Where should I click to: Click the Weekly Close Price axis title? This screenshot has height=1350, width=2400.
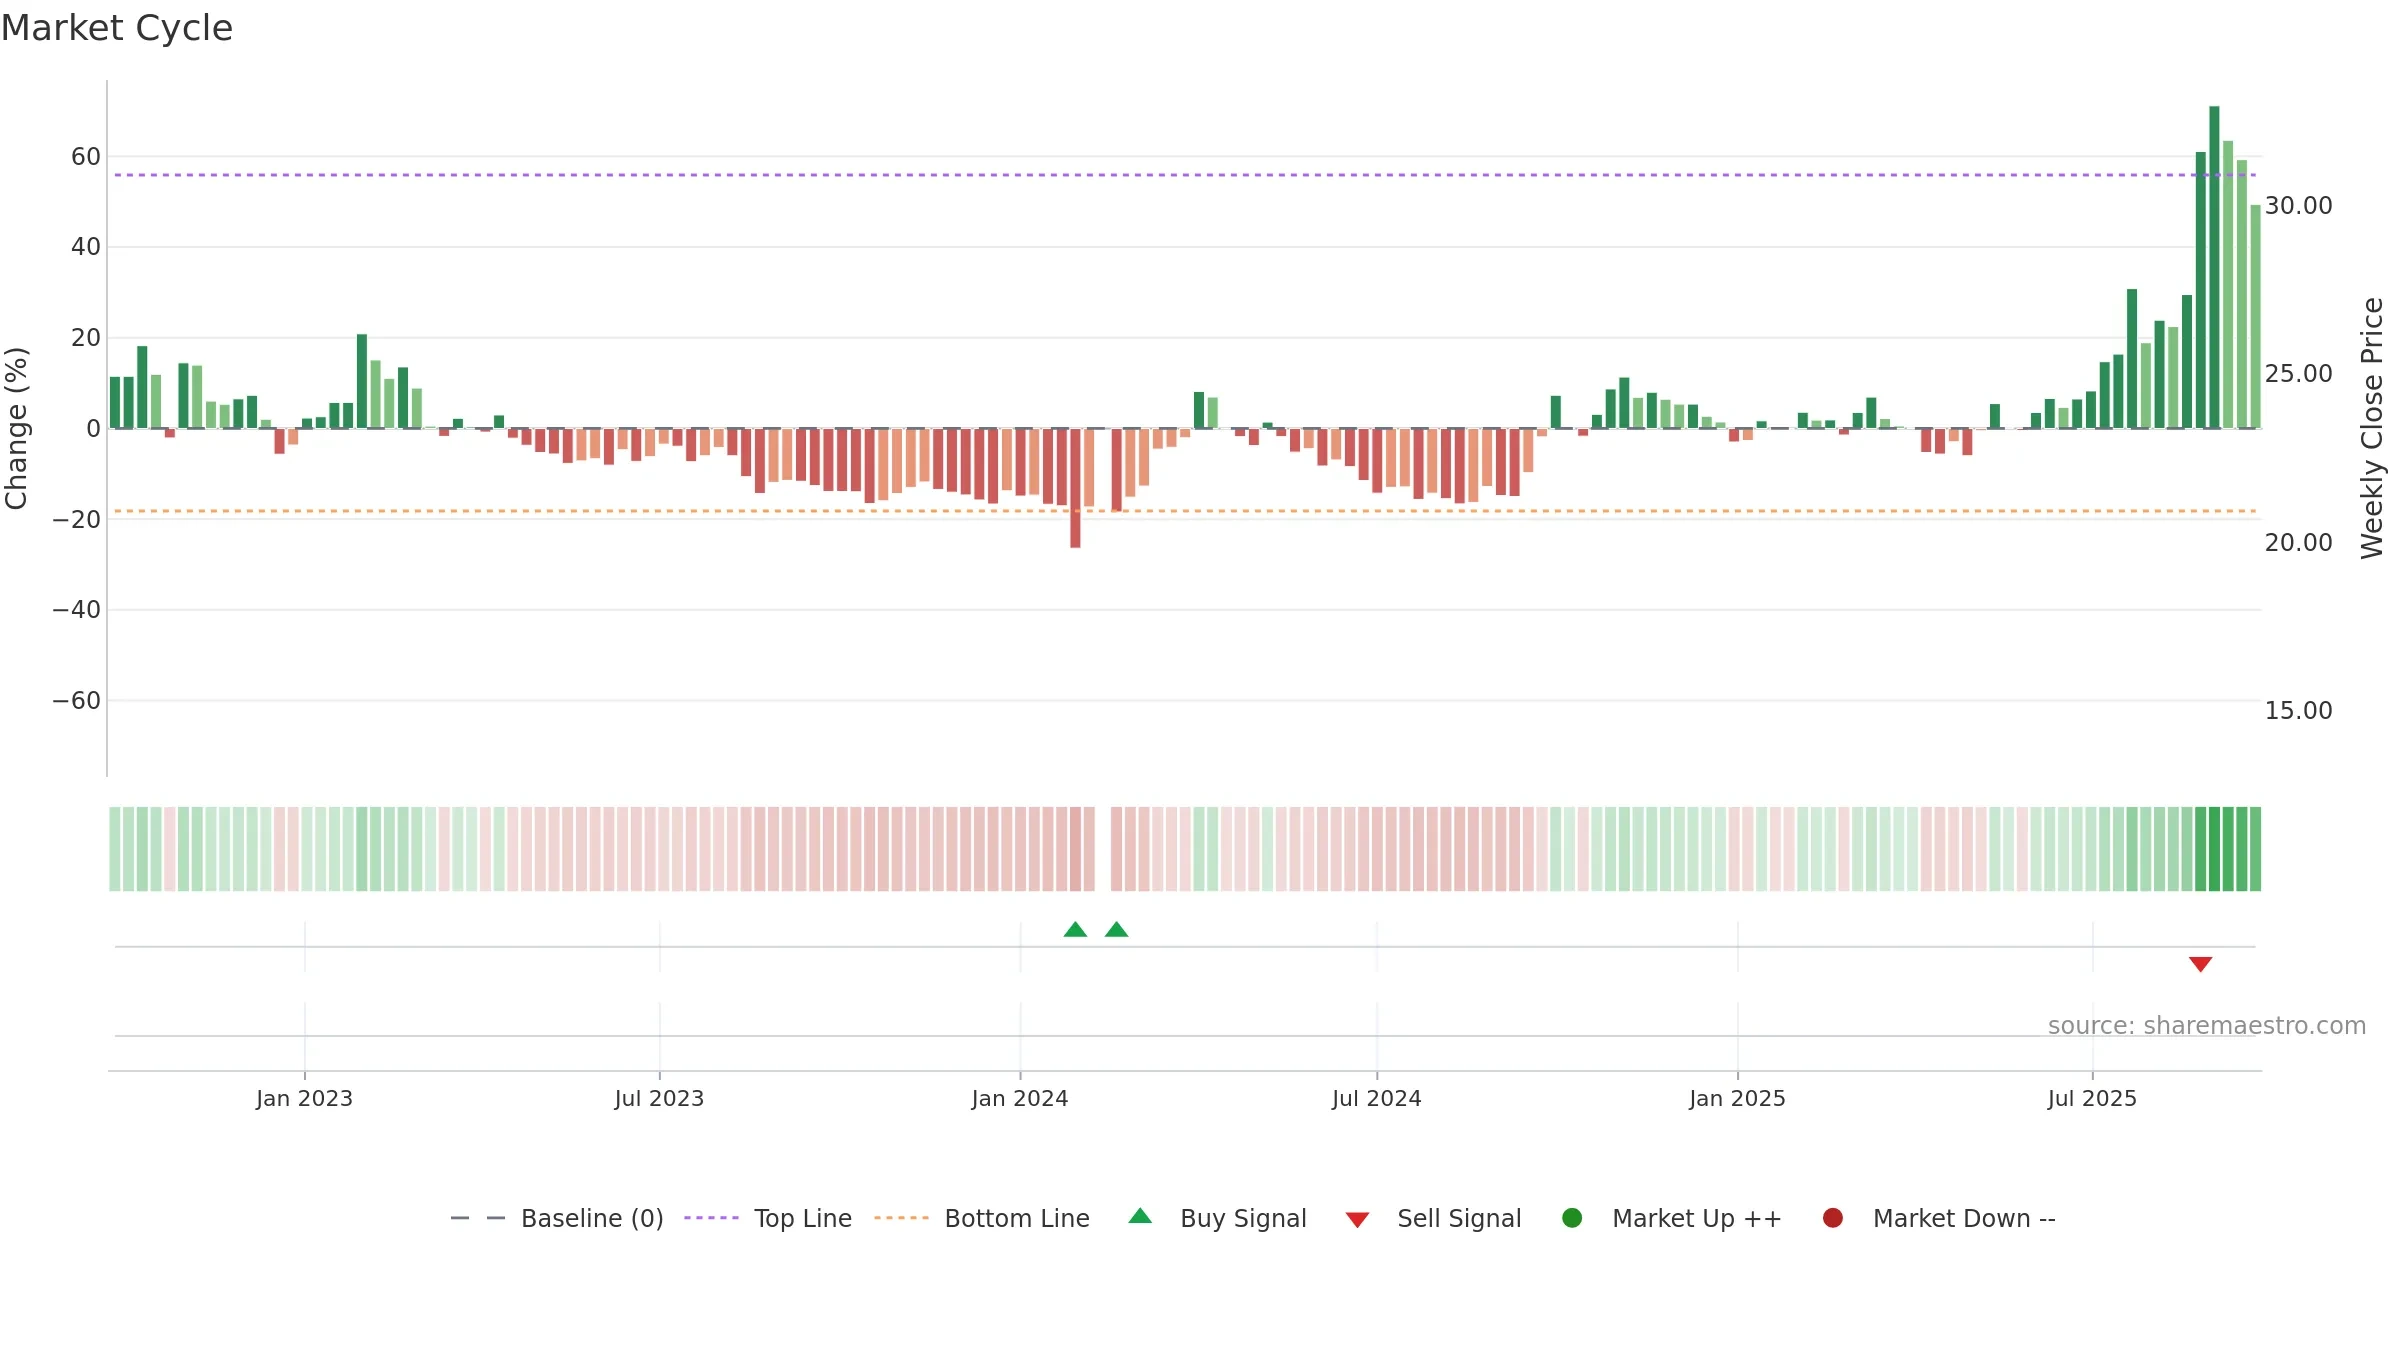pyautogui.click(x=2372, y=428)
